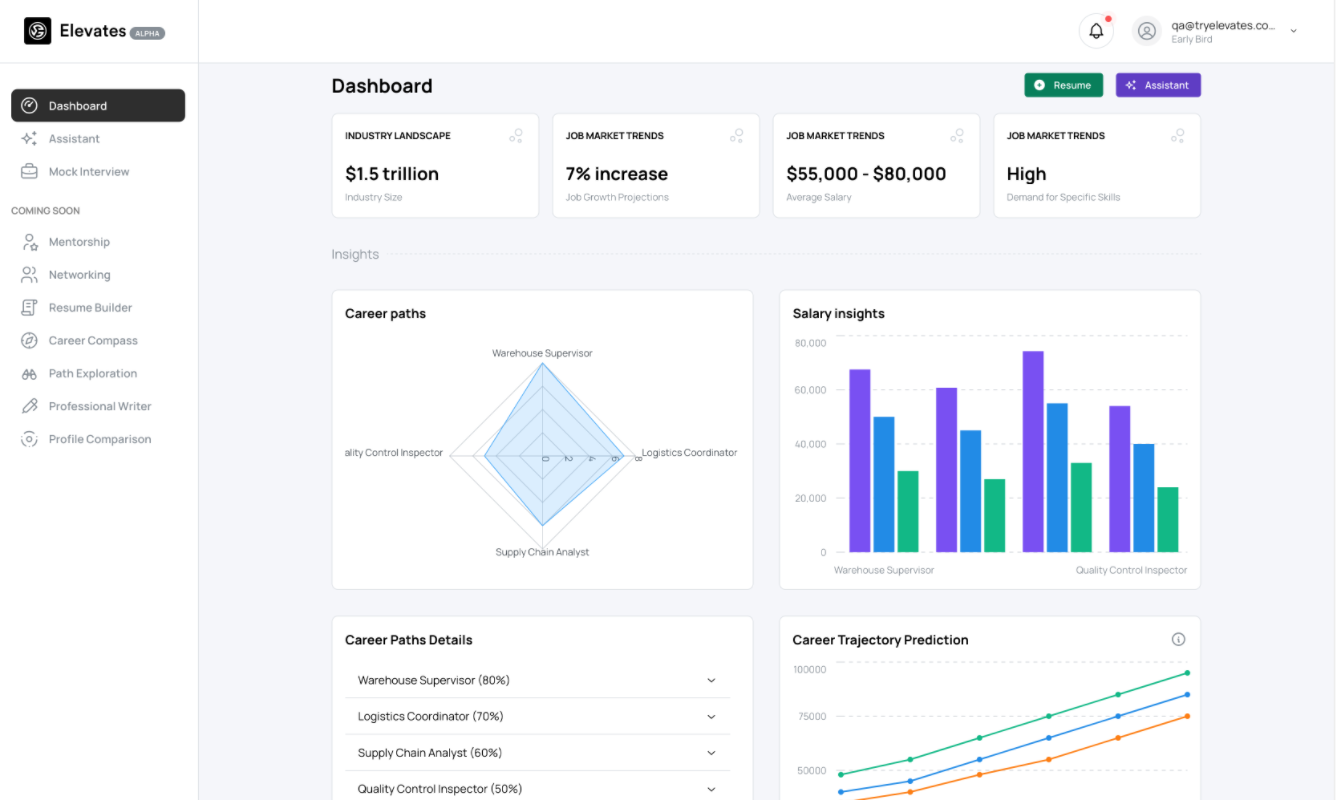The image size is (1336, 800).
Task: Click the Mentorship person-star icon
Action: tap(29, 242)
